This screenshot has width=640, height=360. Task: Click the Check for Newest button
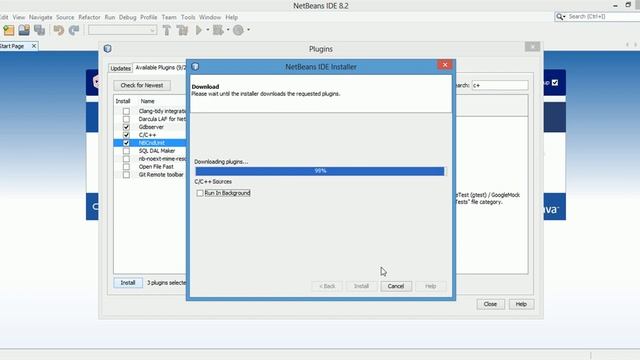tap(142, 85)
